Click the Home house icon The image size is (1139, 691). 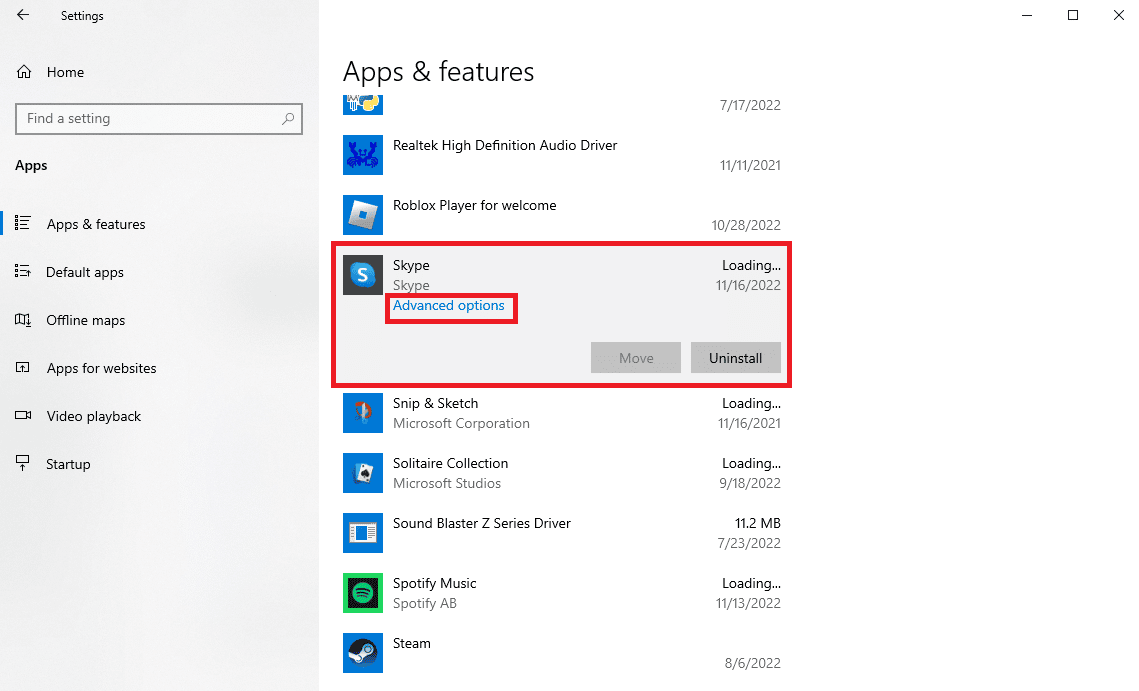pyautogui.click(x=24, y=72)
